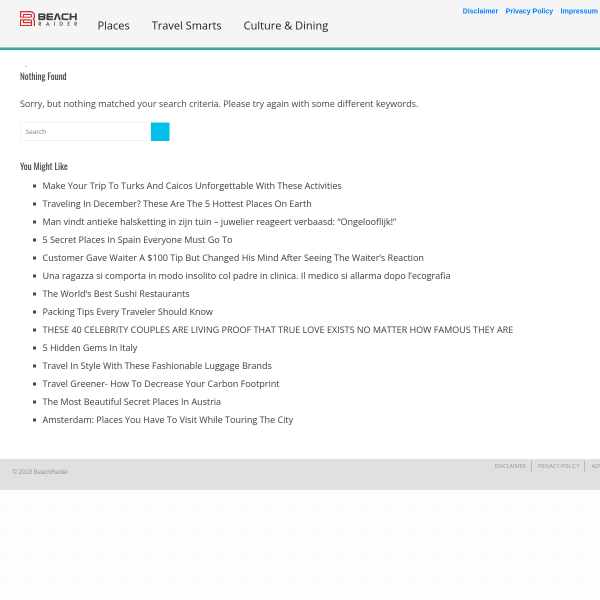Screen dimensions: 600x600
Task: Read the 40 celebrity couples article
Action: coord(277,330)
